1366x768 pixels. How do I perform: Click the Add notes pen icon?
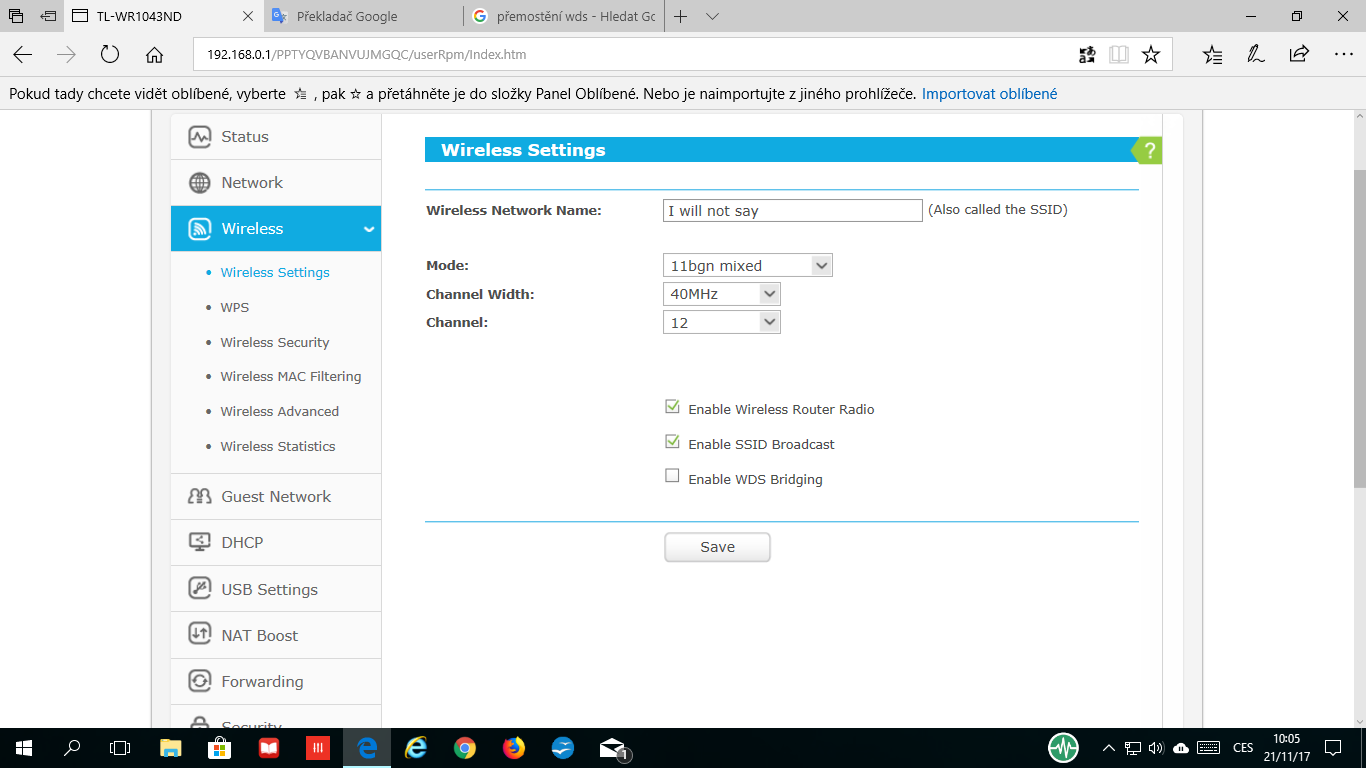1256,55
